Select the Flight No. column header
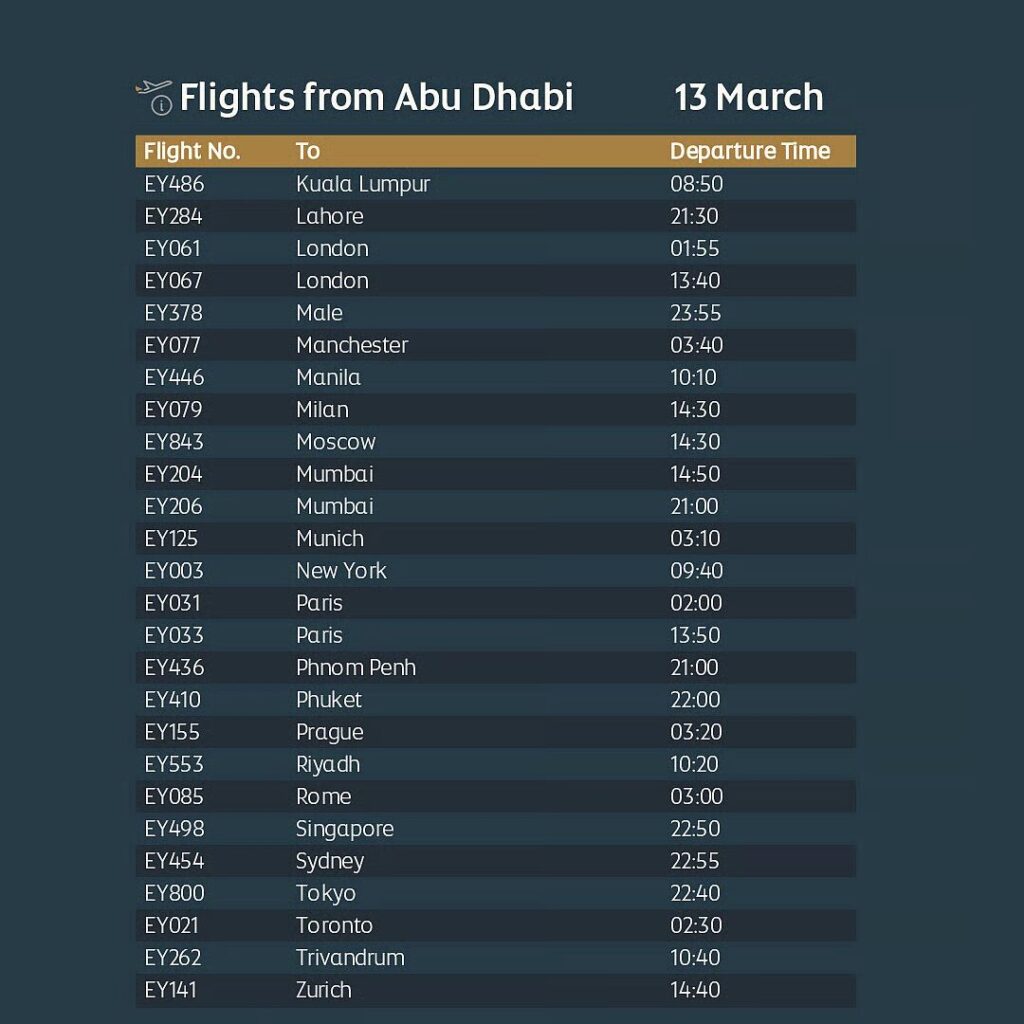Image resolution: width=1024 pixels, height=1024 pixels. [x=192, y=151]
